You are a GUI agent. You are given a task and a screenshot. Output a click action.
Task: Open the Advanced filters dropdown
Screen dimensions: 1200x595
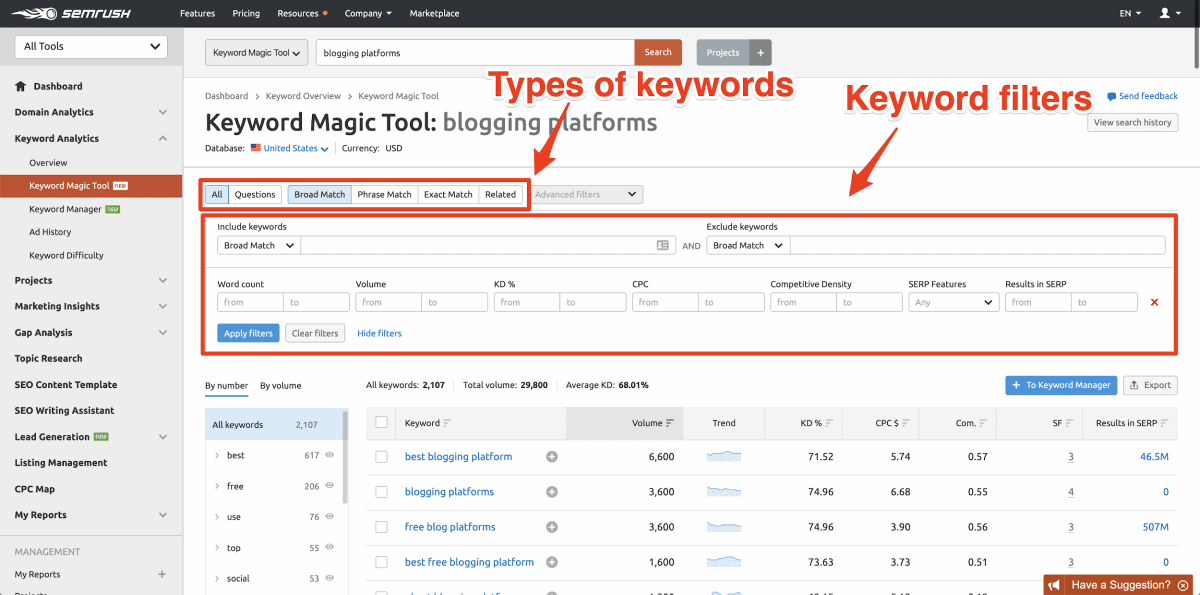point(587,194)
